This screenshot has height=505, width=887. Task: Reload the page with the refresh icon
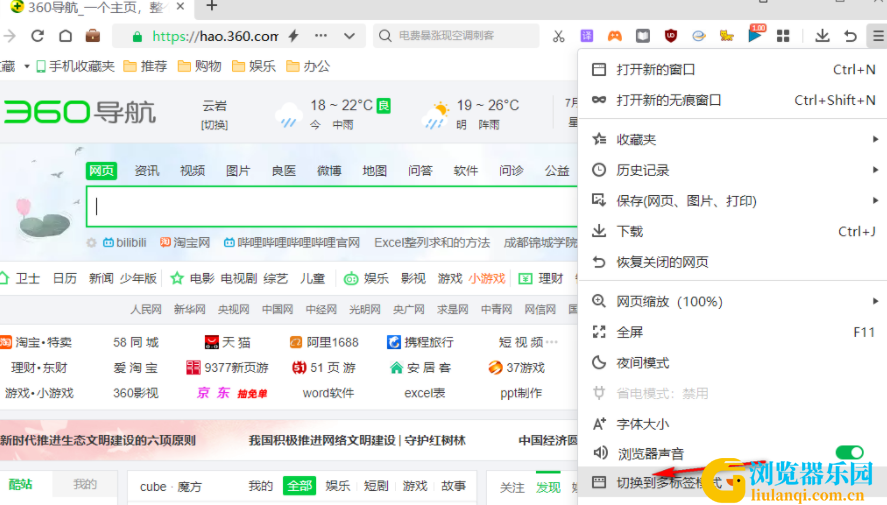click(37, 36)
